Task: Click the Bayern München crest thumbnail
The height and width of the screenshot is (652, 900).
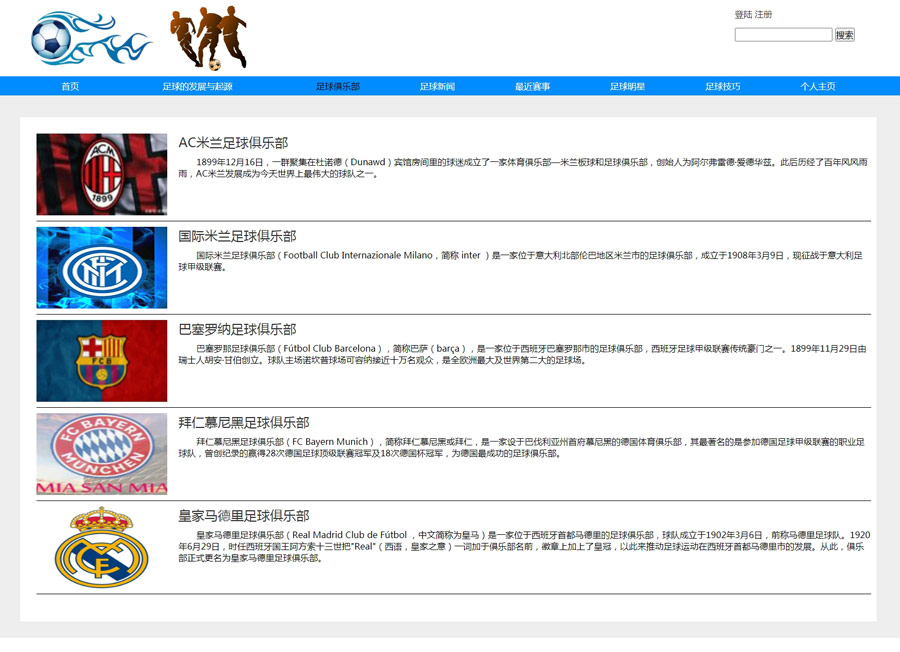Action: 102,454
